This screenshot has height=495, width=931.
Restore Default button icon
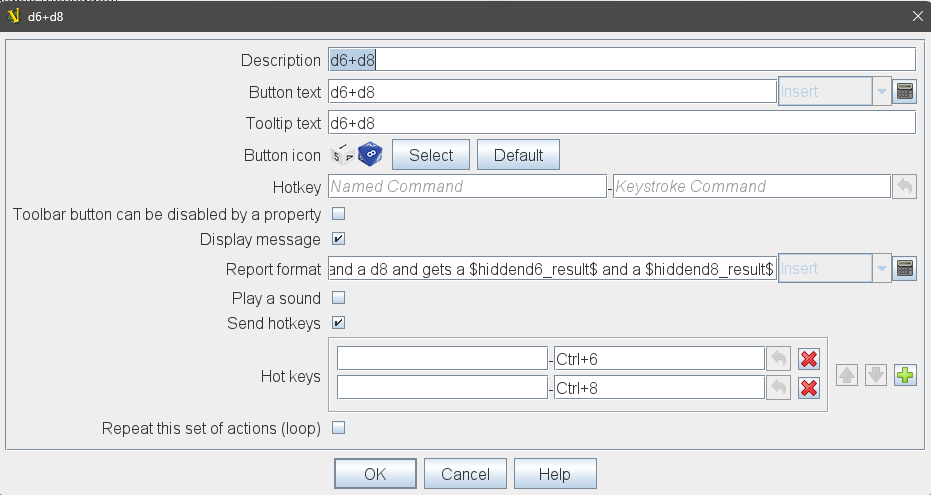click(518, 155)
